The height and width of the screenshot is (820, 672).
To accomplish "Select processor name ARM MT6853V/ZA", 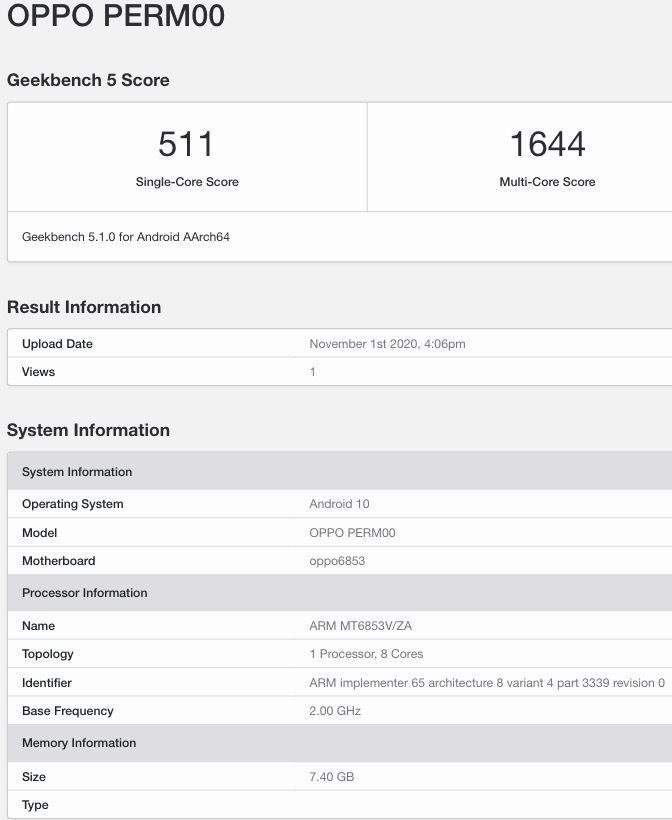I will coord(360,625).
